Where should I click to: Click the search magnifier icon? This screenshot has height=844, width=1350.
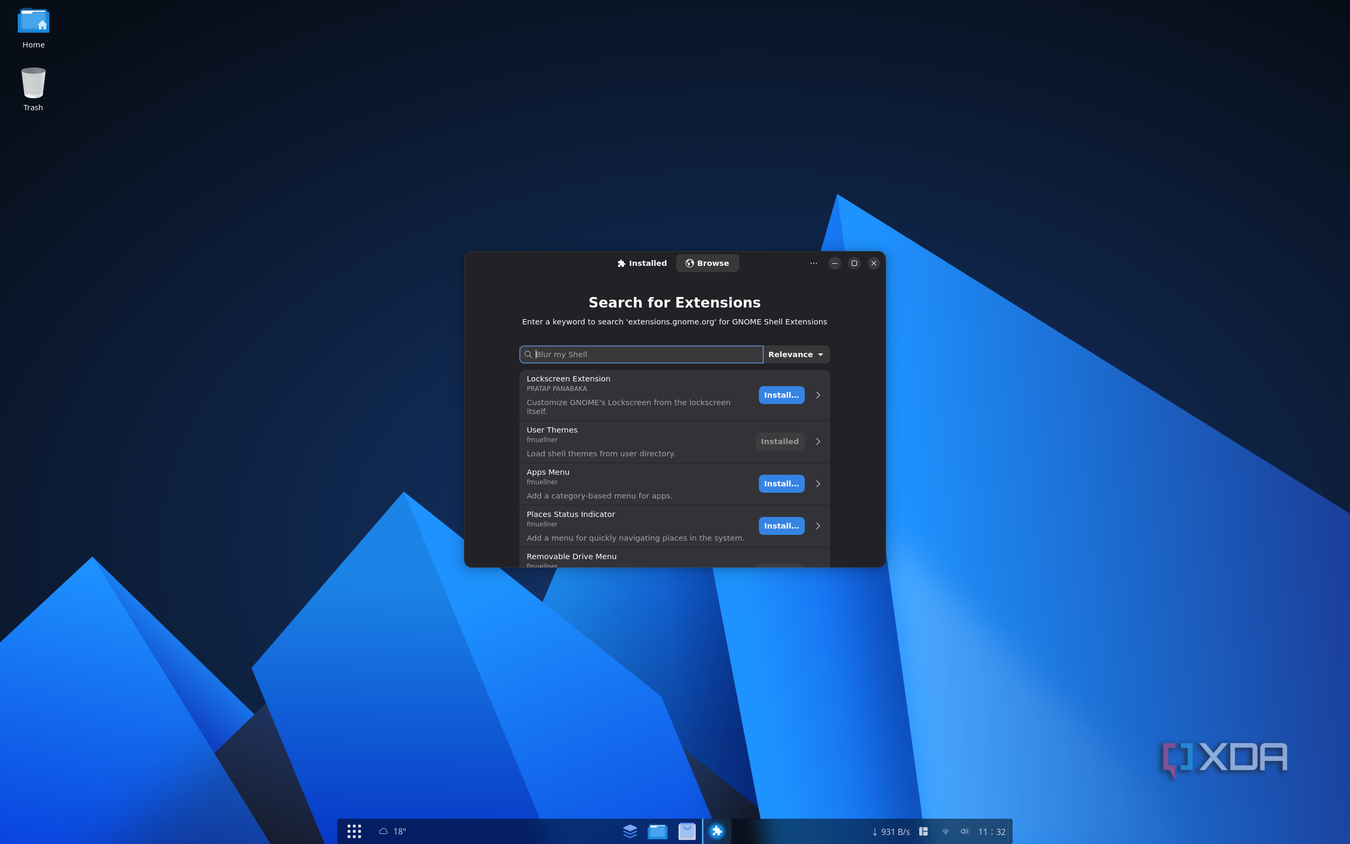coord(528,354)
